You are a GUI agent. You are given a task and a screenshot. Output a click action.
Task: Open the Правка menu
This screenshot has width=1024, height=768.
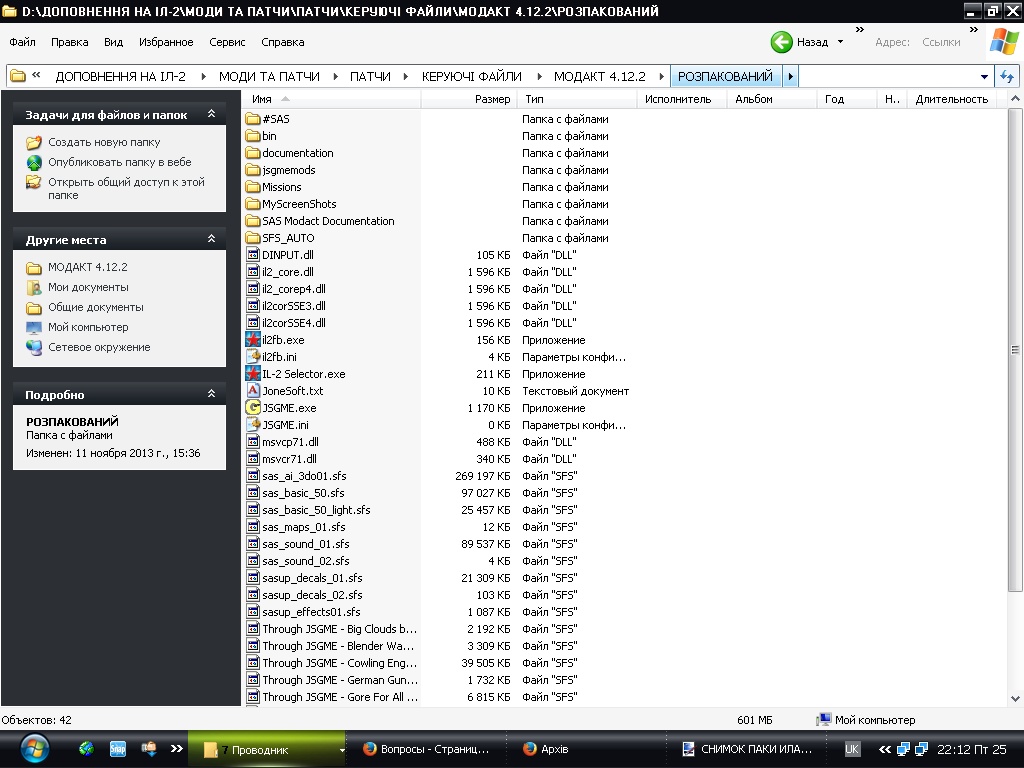[69, 42]
